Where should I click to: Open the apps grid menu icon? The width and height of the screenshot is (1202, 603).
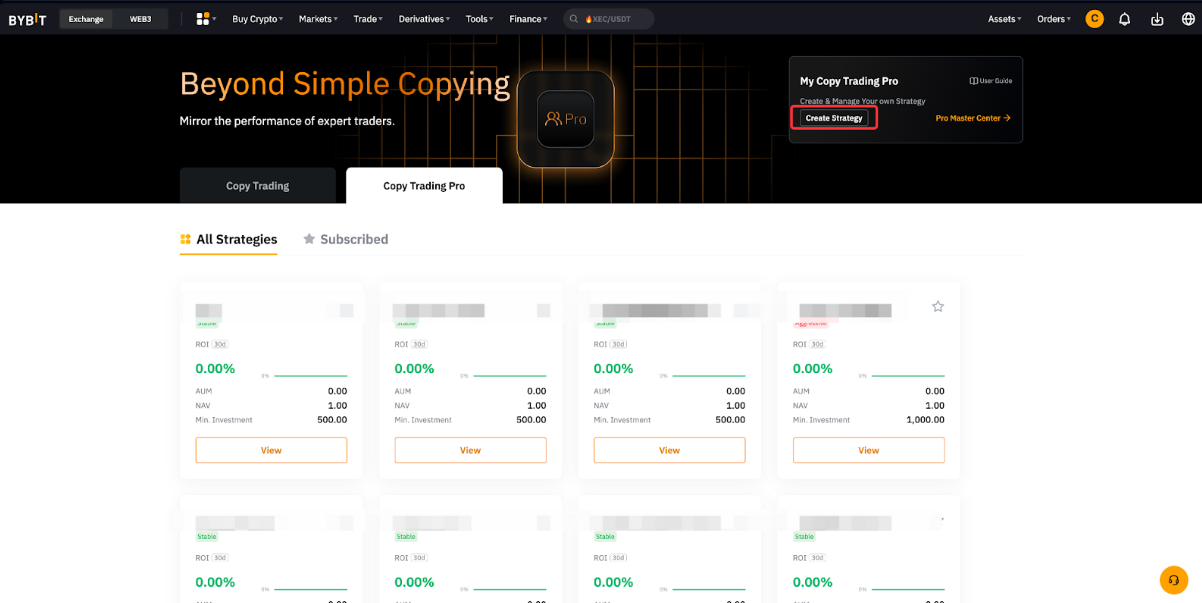coord(204,19)
